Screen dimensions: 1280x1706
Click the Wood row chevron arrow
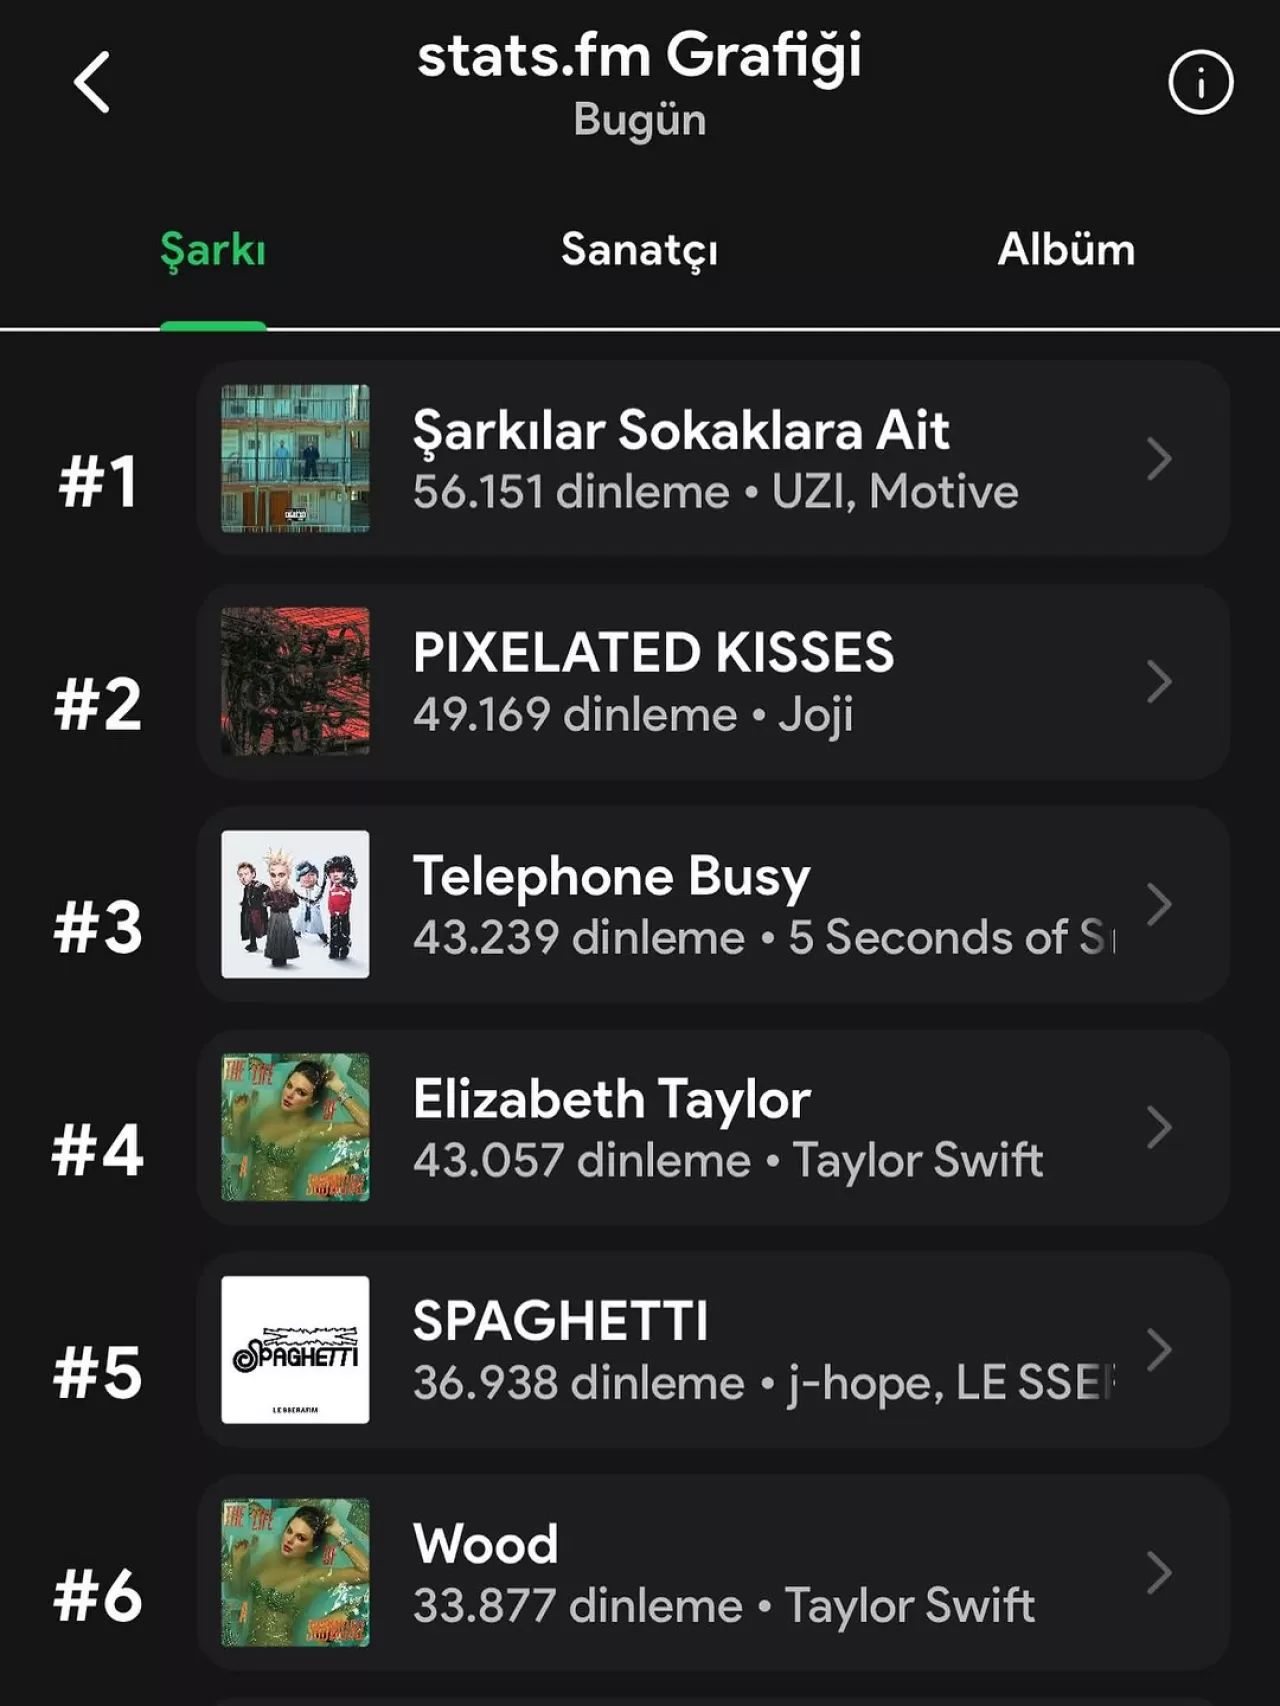tap(1159, 1573)
